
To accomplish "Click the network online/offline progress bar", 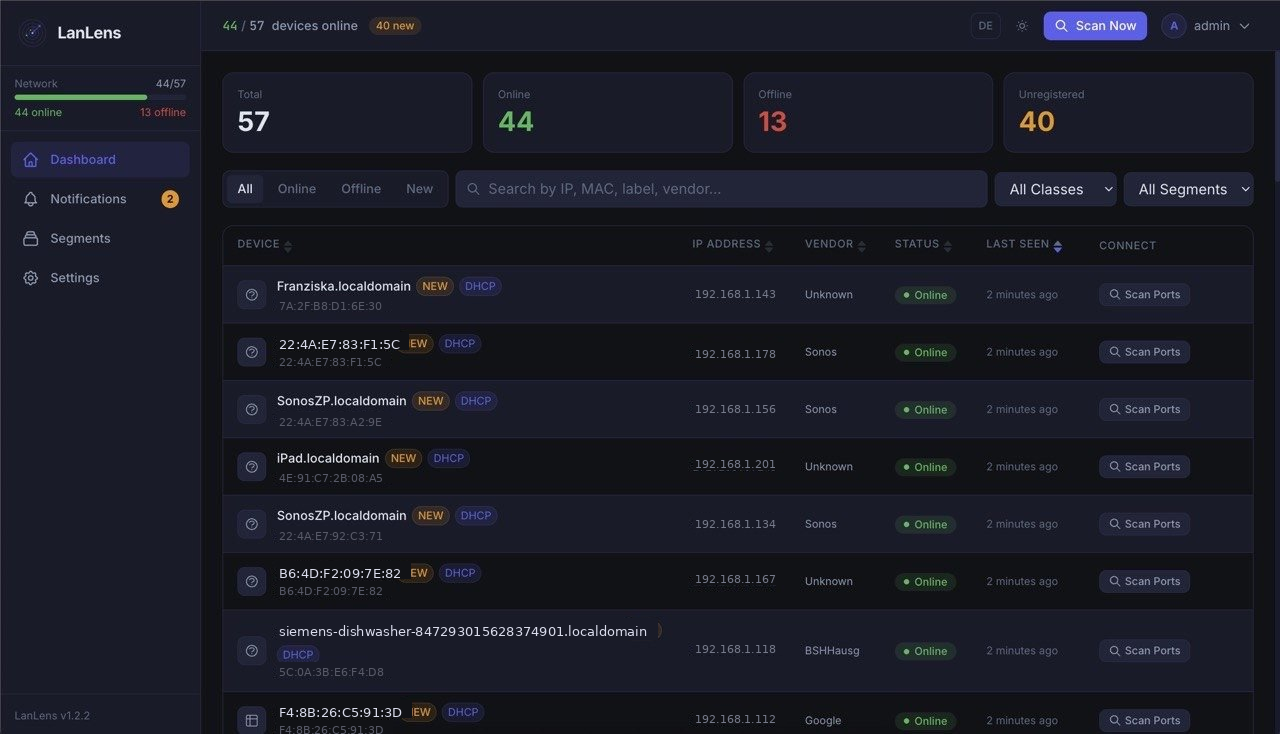I will [100, 97].
